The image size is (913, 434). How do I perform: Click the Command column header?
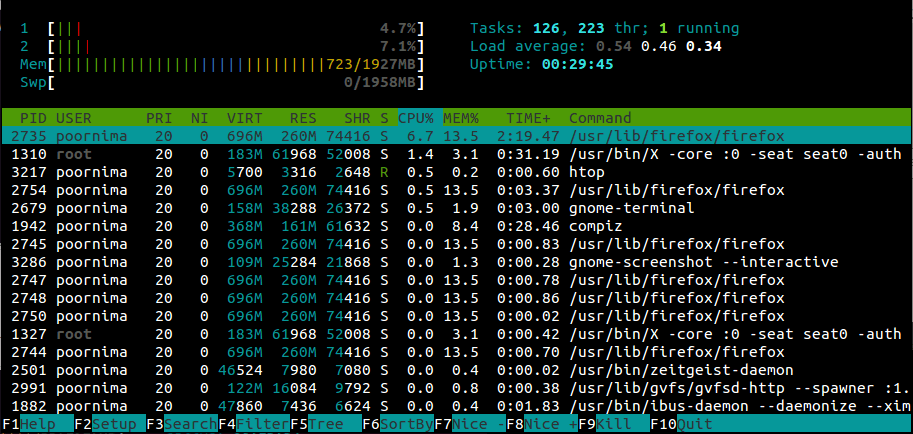tap(600, 118)
